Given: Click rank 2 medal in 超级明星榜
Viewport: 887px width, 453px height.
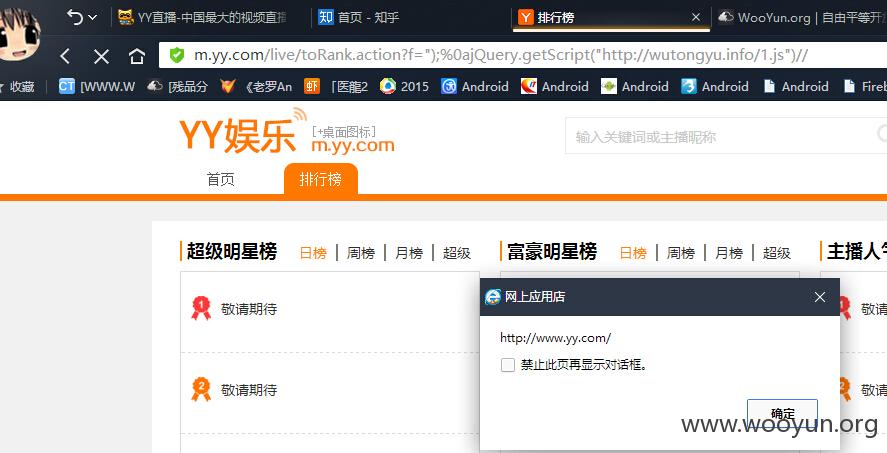Looking at the screenshot, I should pos(201,390).
